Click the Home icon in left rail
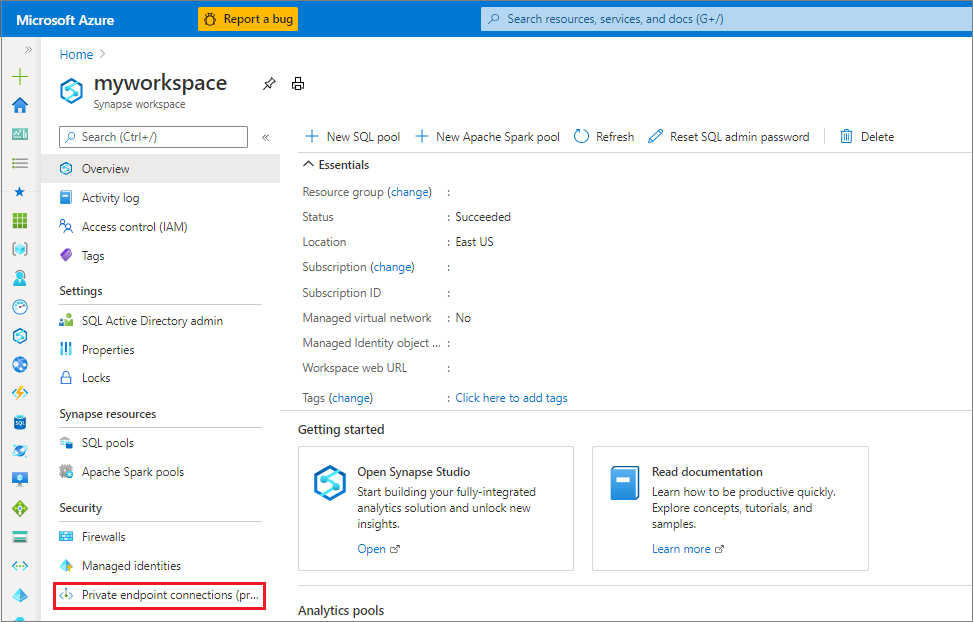 [x=20, y=105]
